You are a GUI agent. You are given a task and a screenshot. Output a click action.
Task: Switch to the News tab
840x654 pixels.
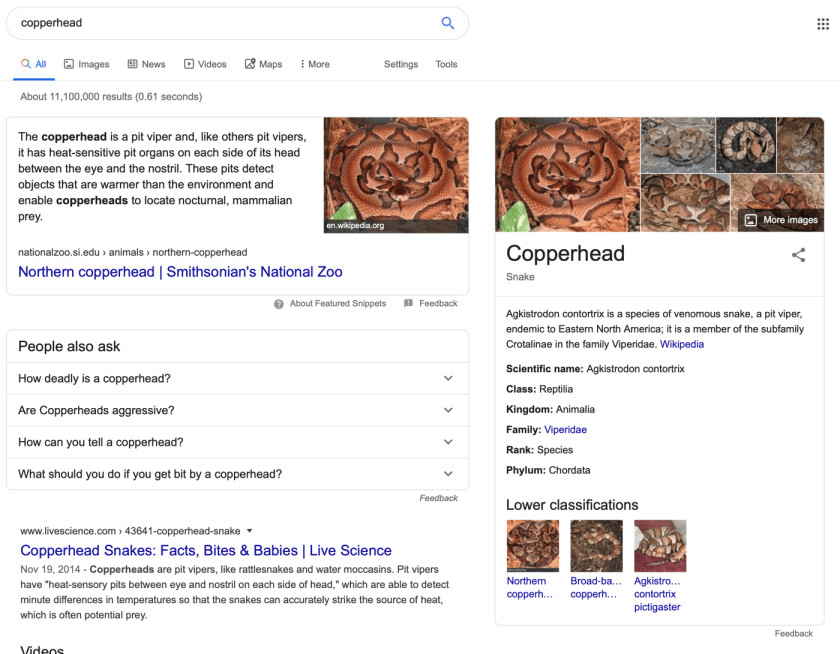coord(146,64)
